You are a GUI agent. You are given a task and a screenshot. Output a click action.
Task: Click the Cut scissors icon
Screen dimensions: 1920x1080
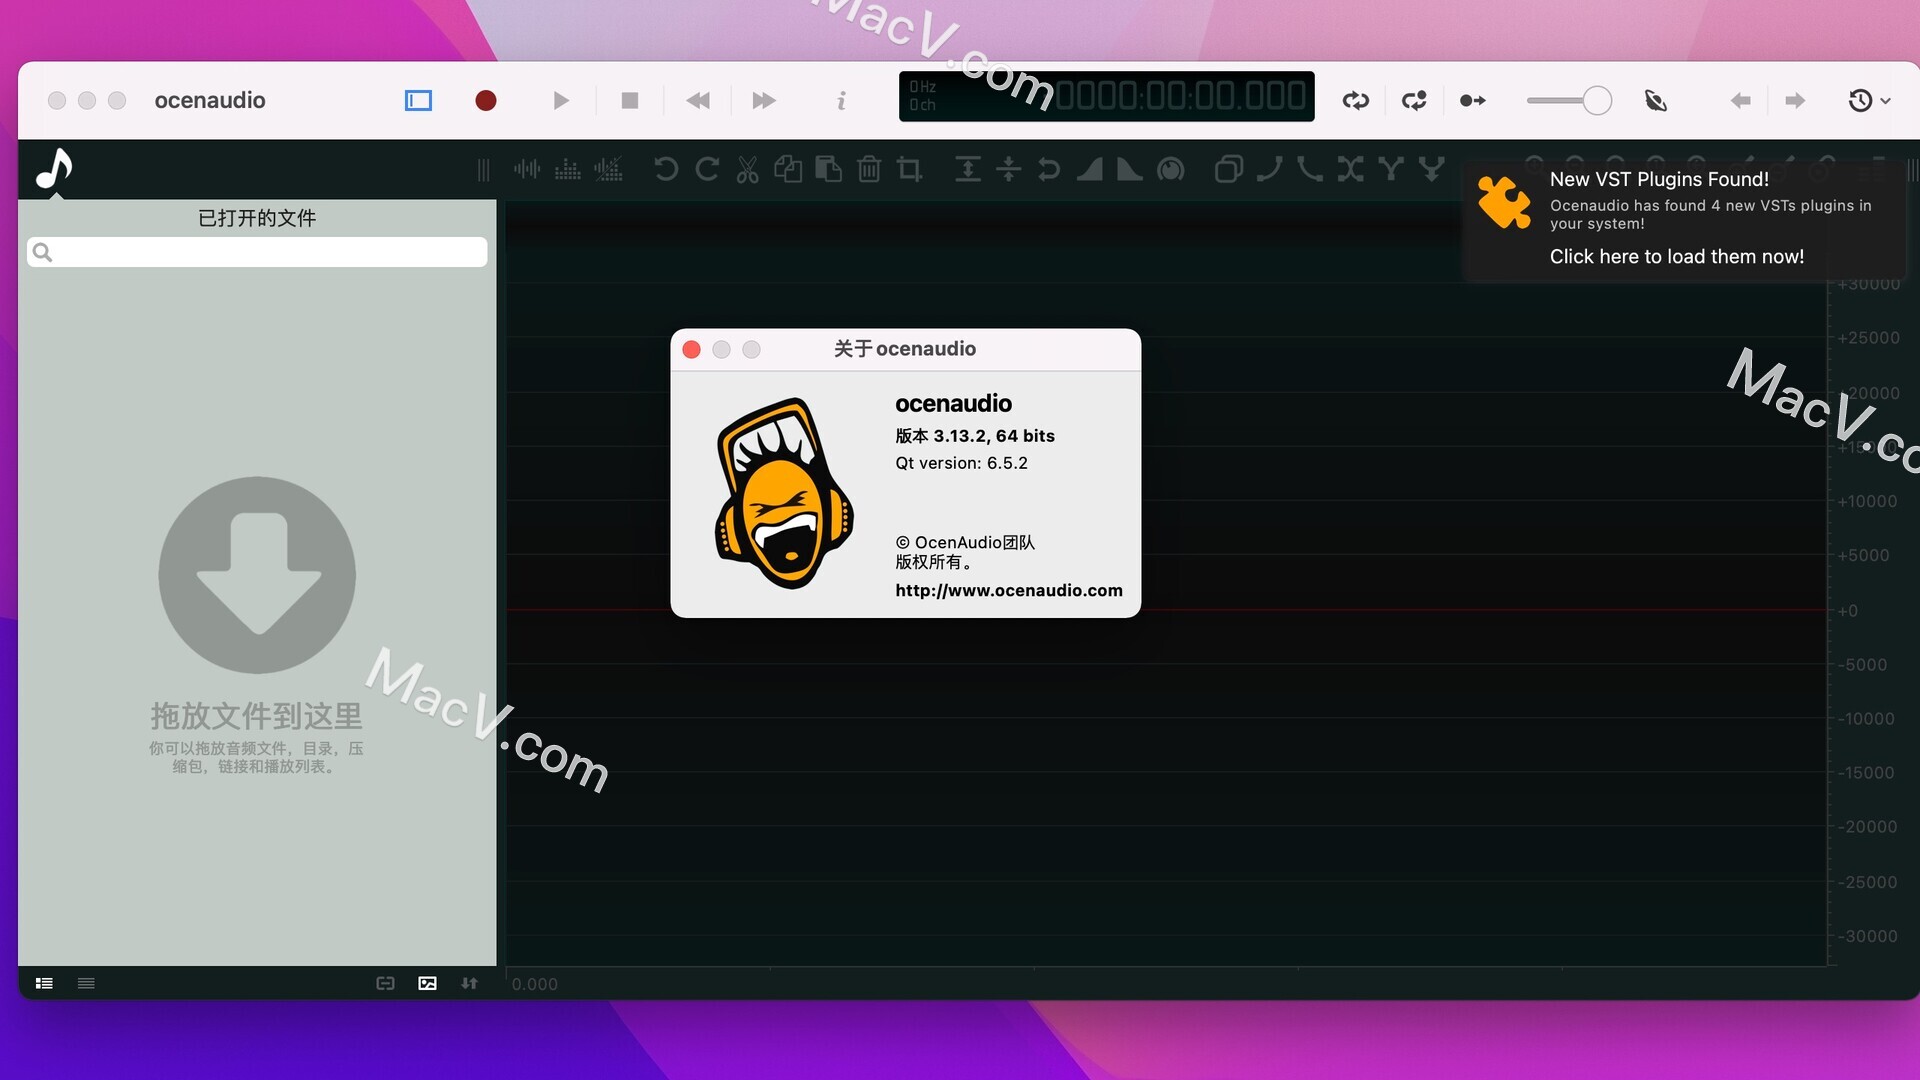point(748,169)
